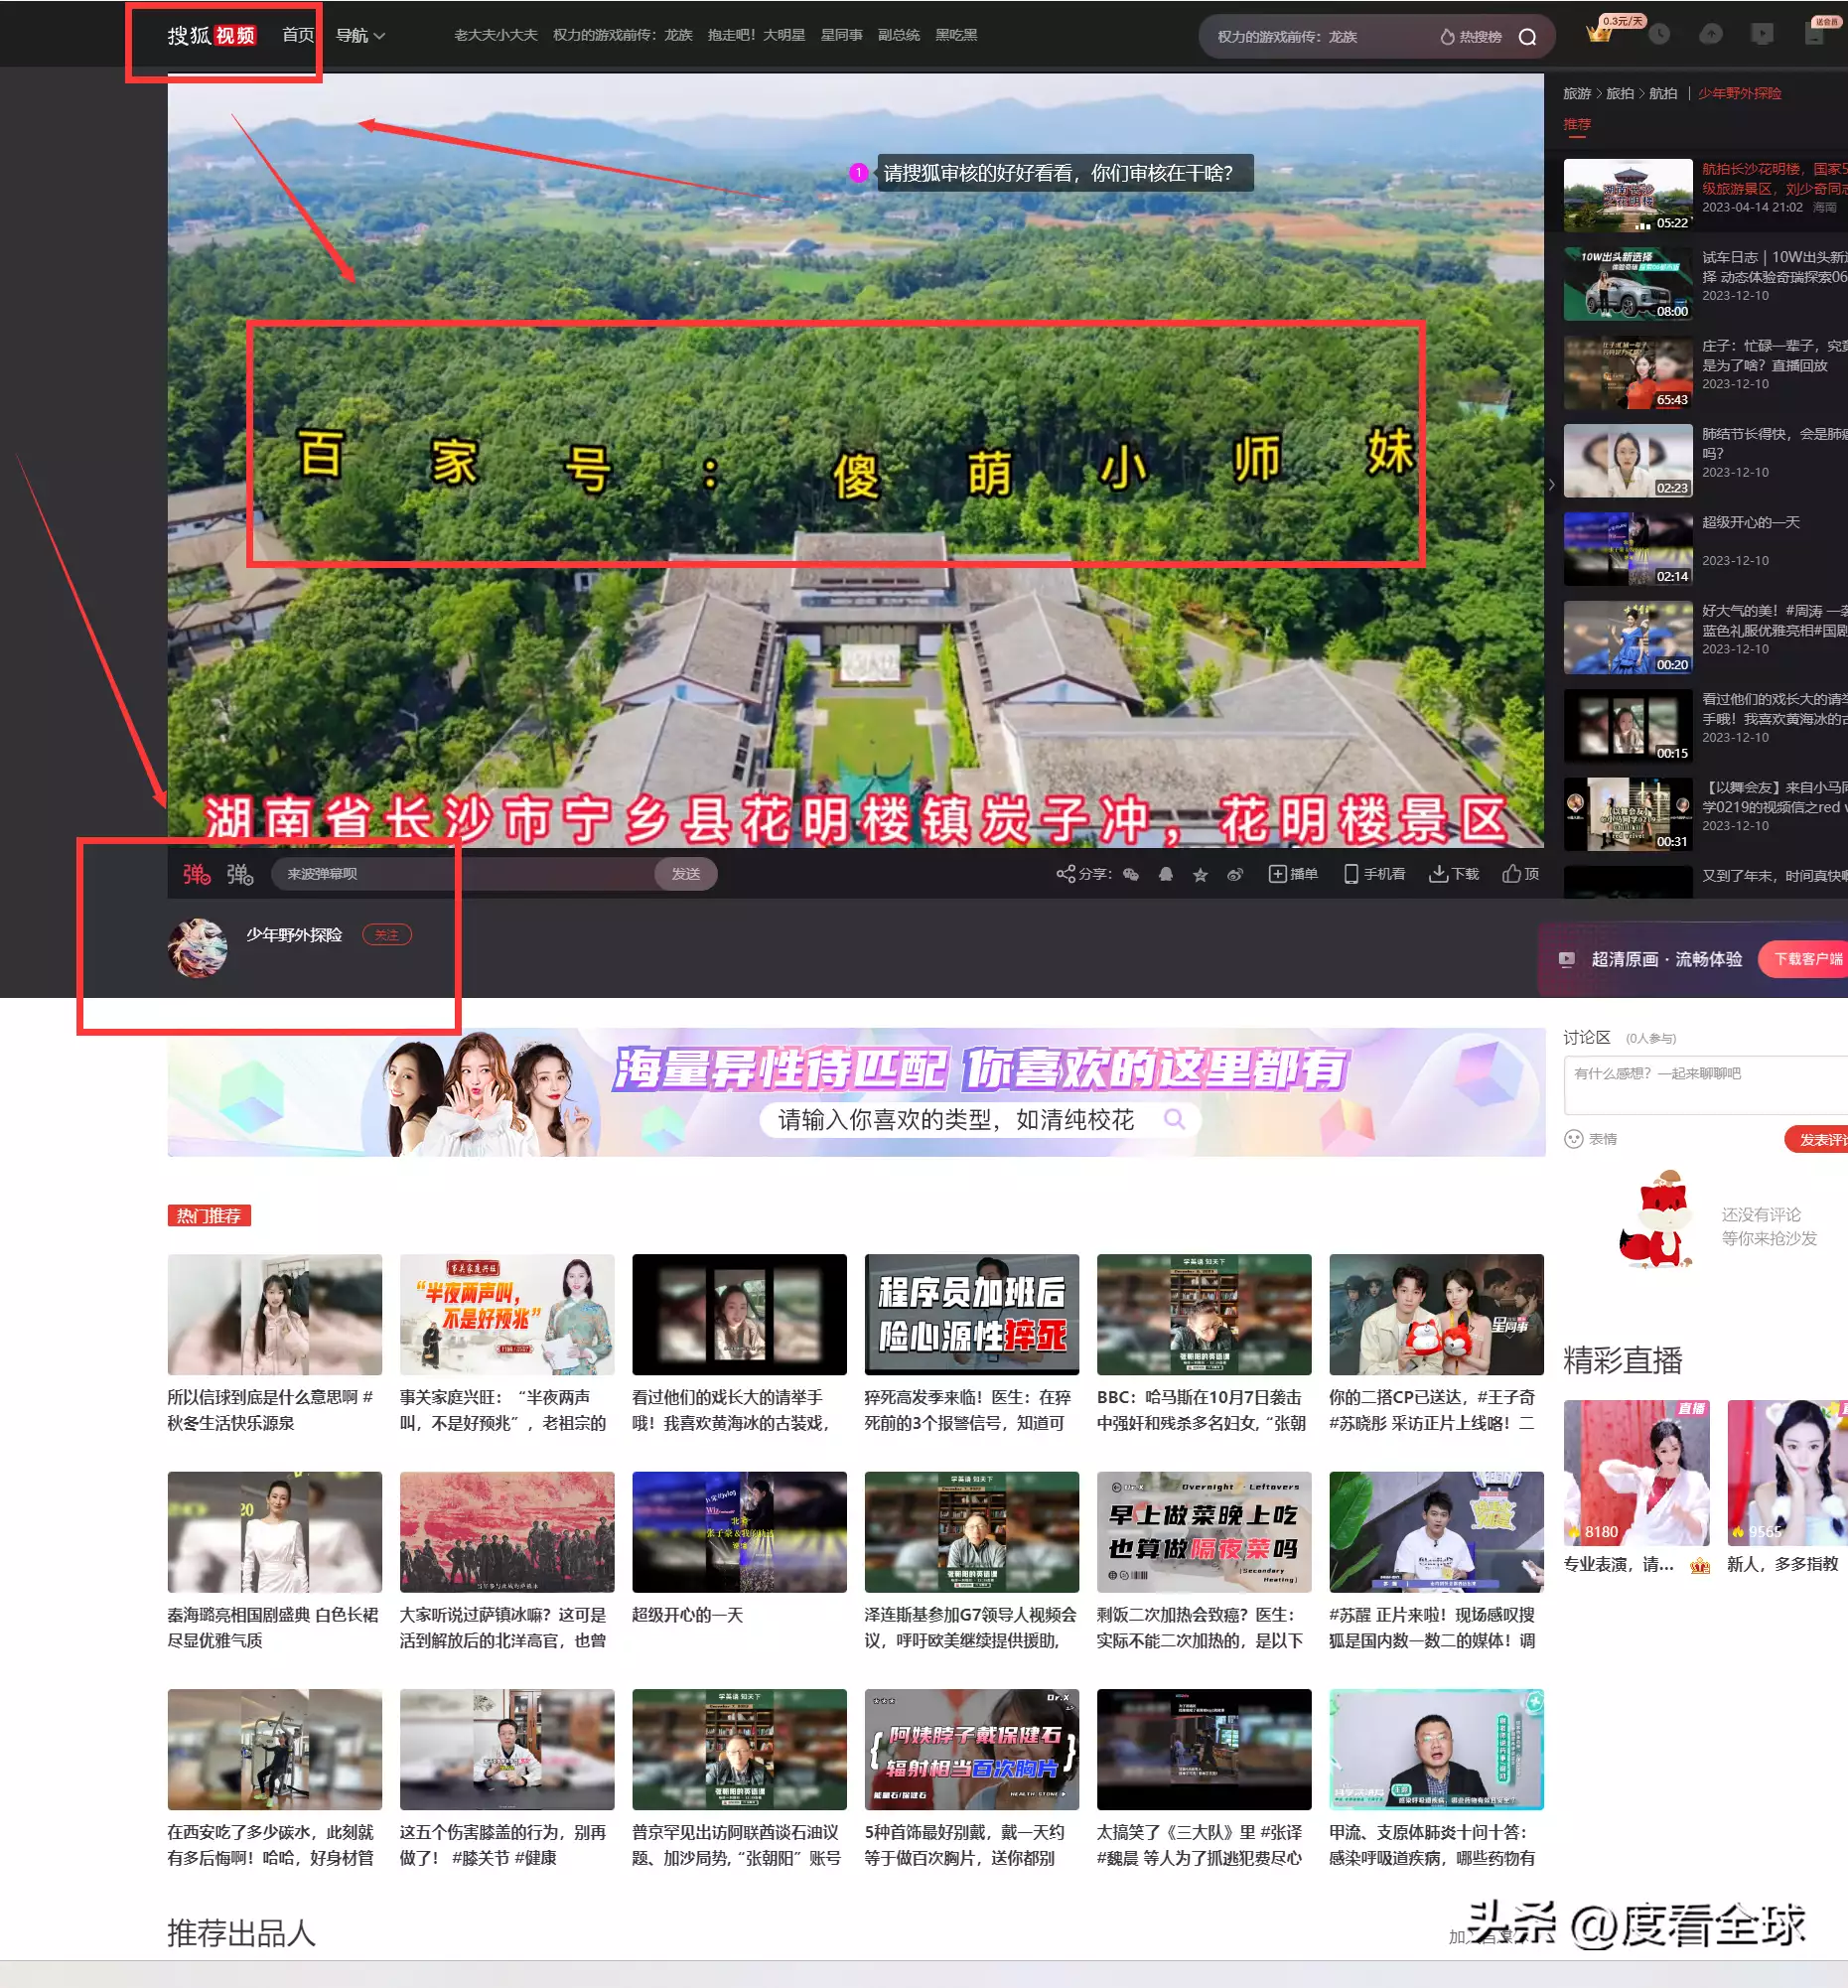Viewport: 1848px width, 1988px height.
Task: Open the 副总统 nav link
Action: [x=899, y=35]
